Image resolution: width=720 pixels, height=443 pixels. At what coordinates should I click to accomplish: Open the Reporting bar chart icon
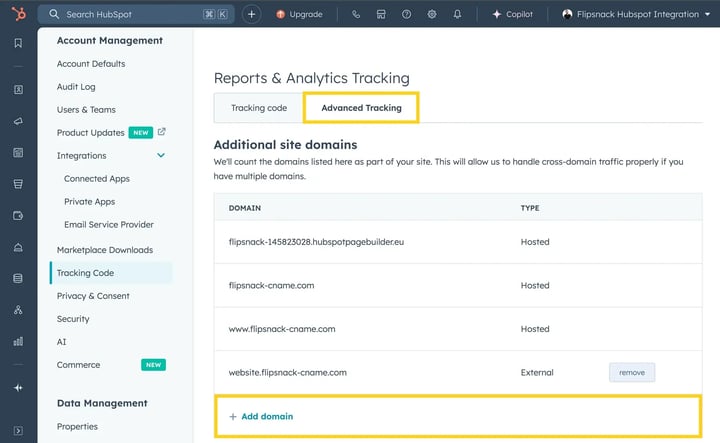(x=18, y=341)
